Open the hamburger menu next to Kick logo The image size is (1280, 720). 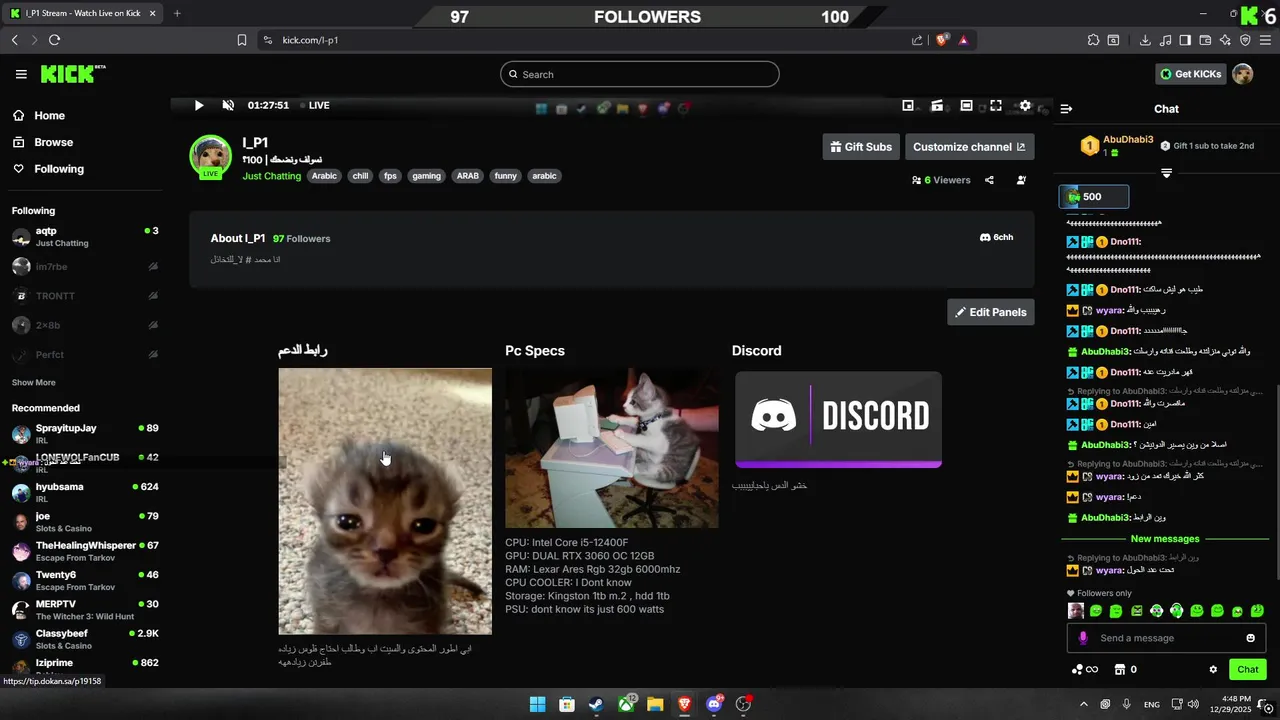[x=21, y=74]
